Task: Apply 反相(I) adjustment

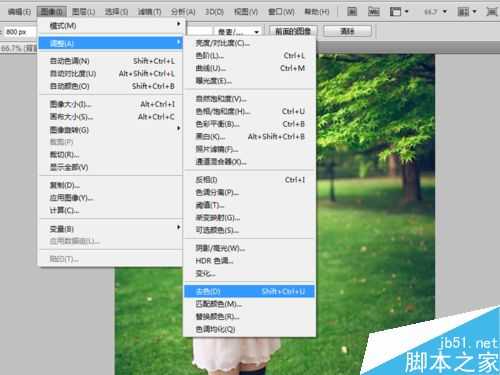Action: [249, 180]
